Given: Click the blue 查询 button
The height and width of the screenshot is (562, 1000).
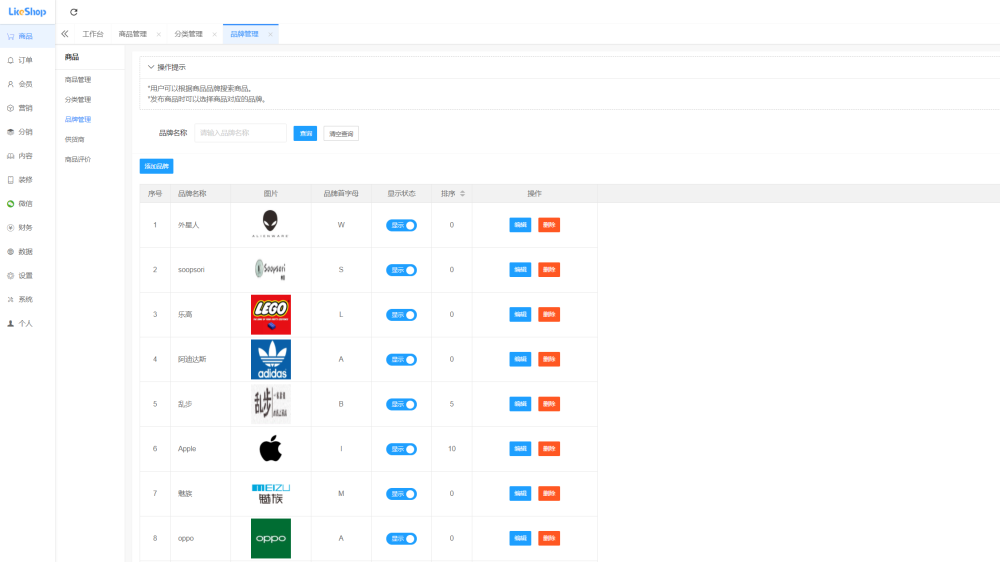Looking at the screenshot, I should (x=305, y=133).
